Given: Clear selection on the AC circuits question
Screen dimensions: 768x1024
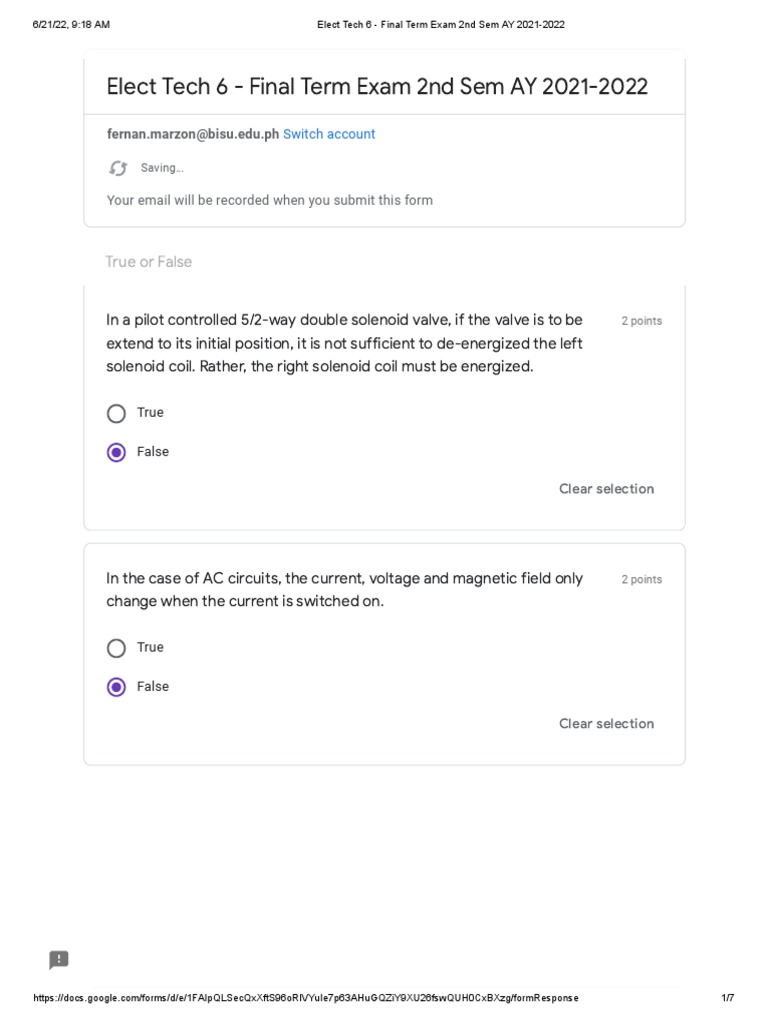Looking at the screenshot, I should pyautogui.click(x=606, y=724).
